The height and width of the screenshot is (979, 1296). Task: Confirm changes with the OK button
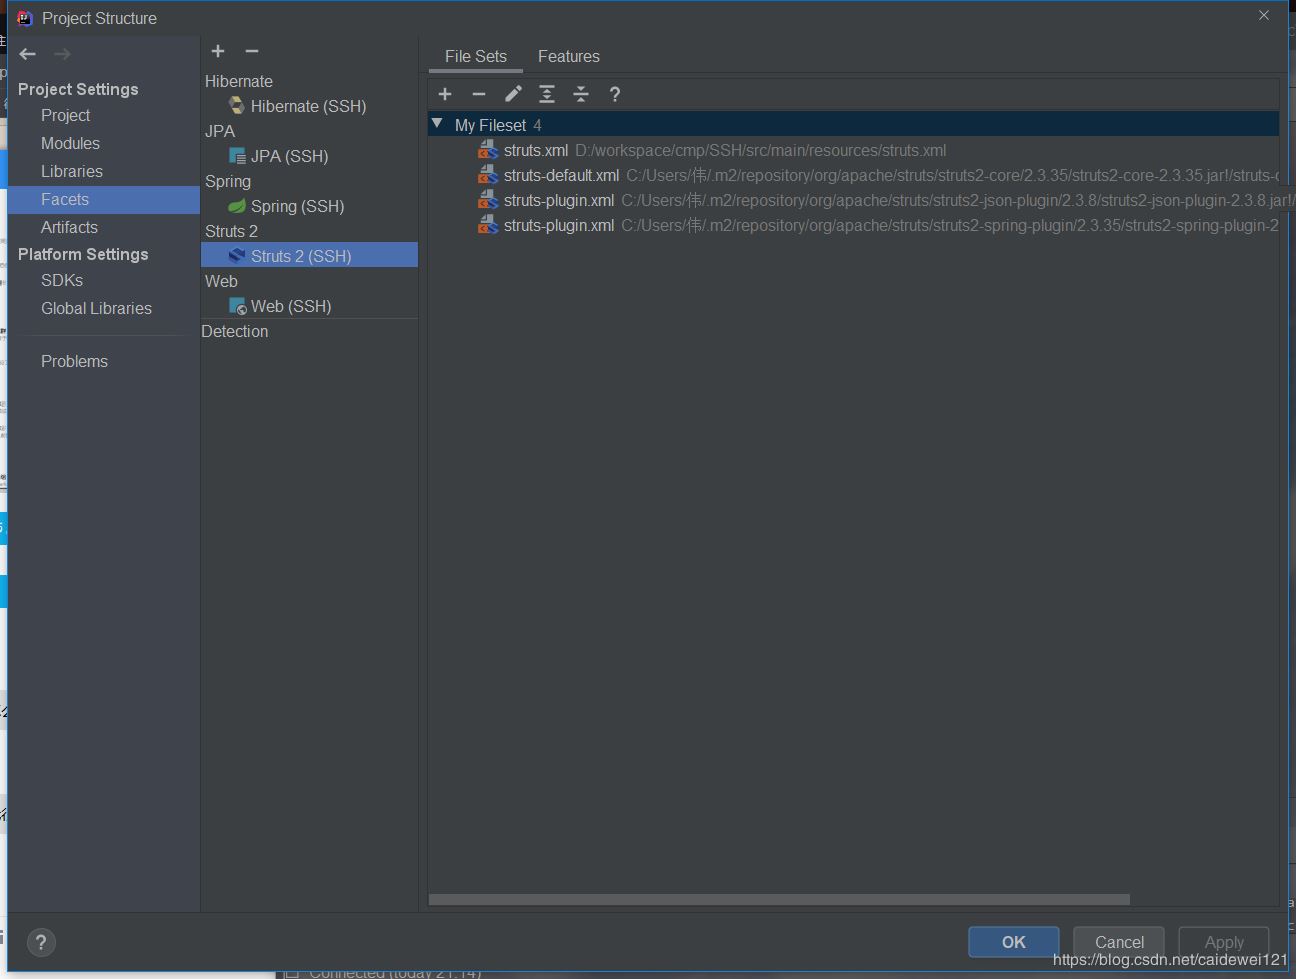click(x=1013, y=942)
